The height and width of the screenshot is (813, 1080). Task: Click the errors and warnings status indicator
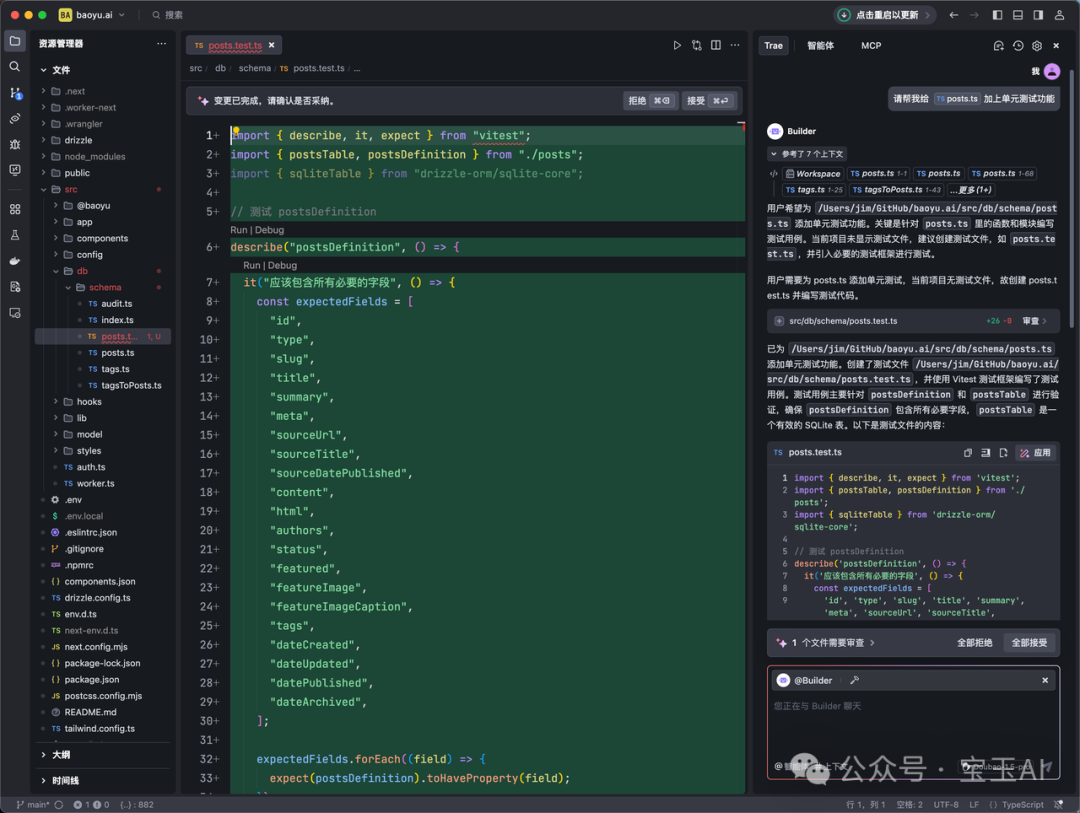coord(91,805)
